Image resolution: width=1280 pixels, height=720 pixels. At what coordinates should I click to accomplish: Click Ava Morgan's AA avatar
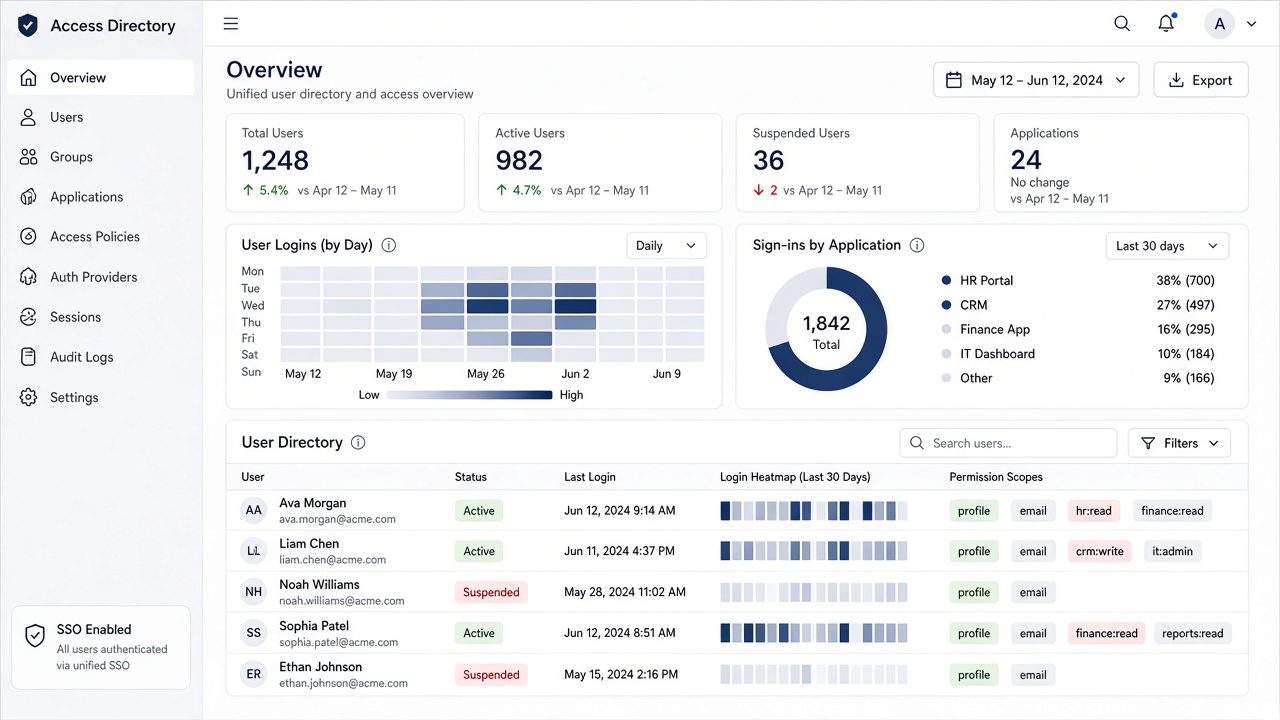[254, 511]
